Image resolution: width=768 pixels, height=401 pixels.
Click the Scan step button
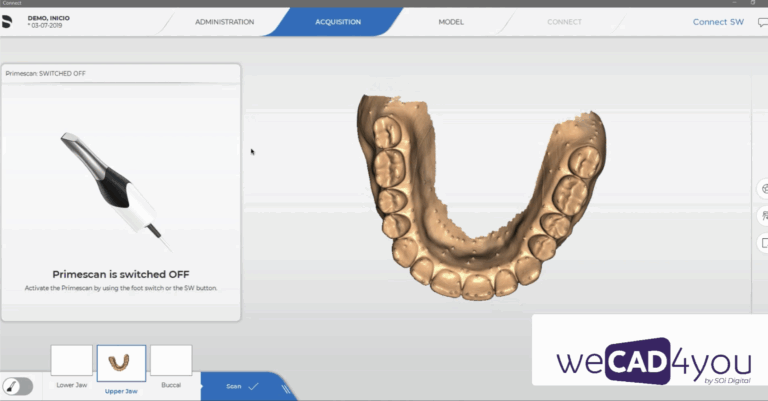pyautogui.click(x=234, y=385)
